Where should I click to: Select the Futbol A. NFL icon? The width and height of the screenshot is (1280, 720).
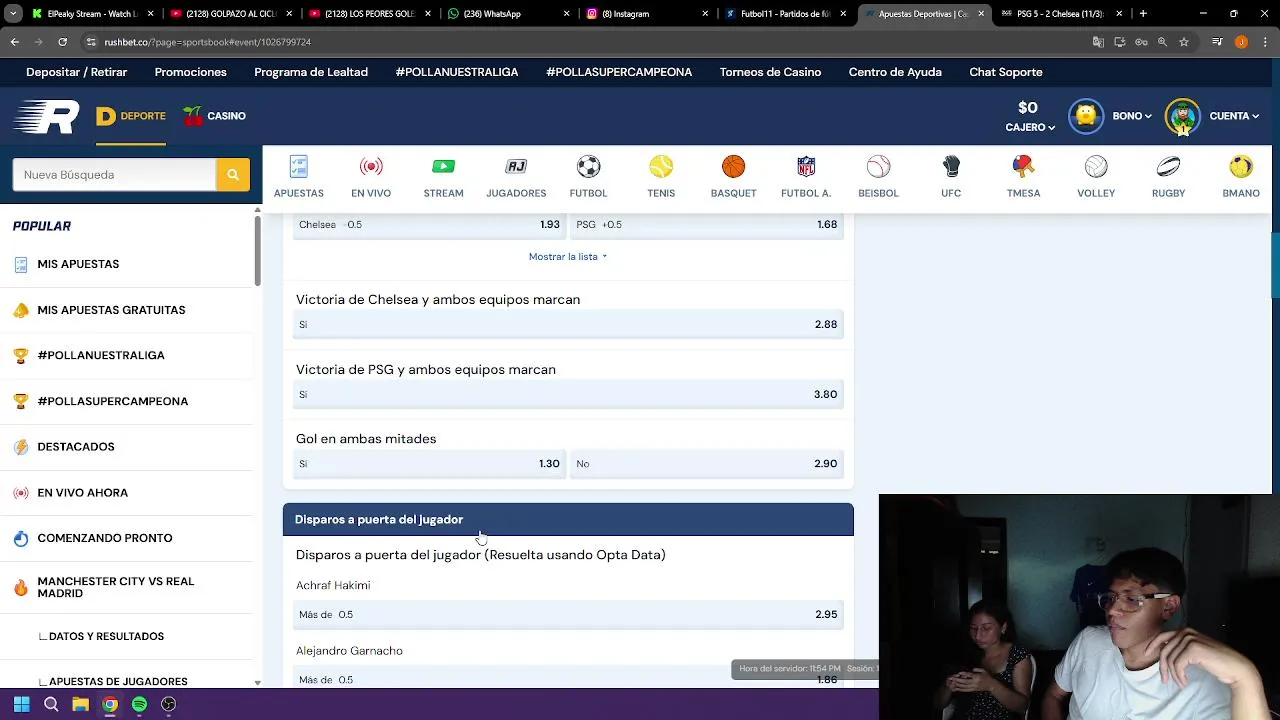(806, 166)
